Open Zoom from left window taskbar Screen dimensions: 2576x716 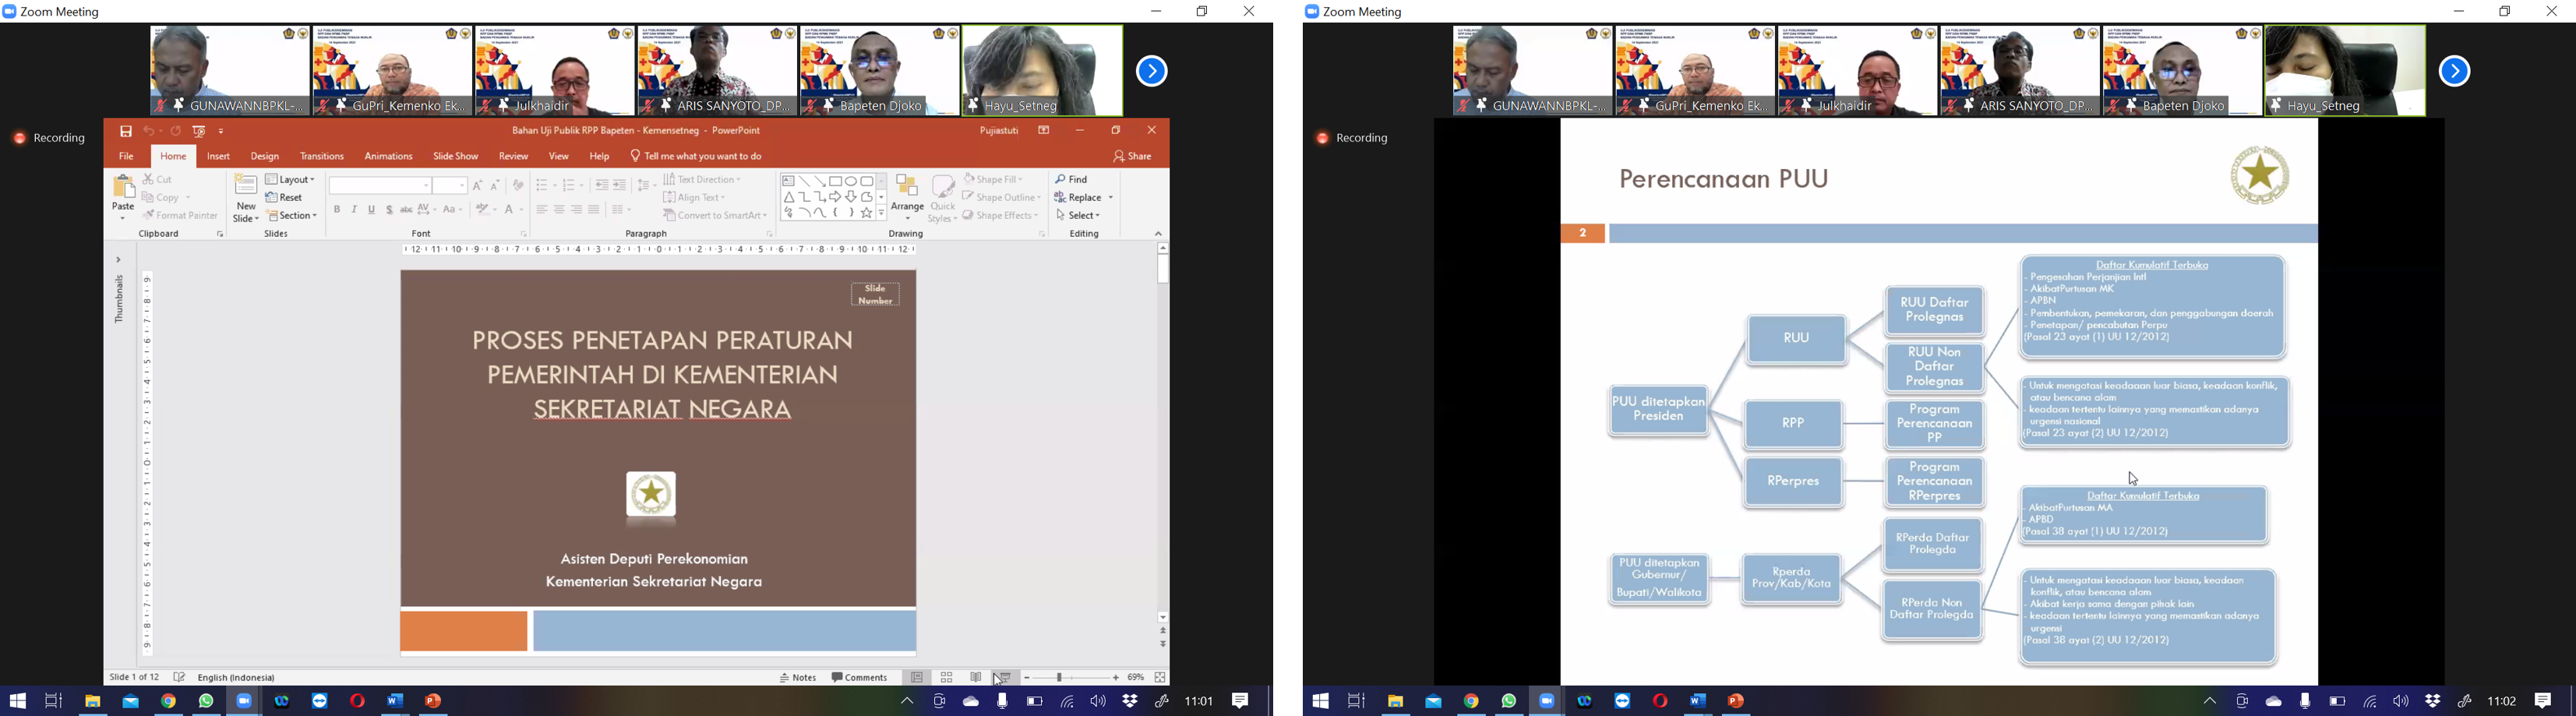(244, 701)
